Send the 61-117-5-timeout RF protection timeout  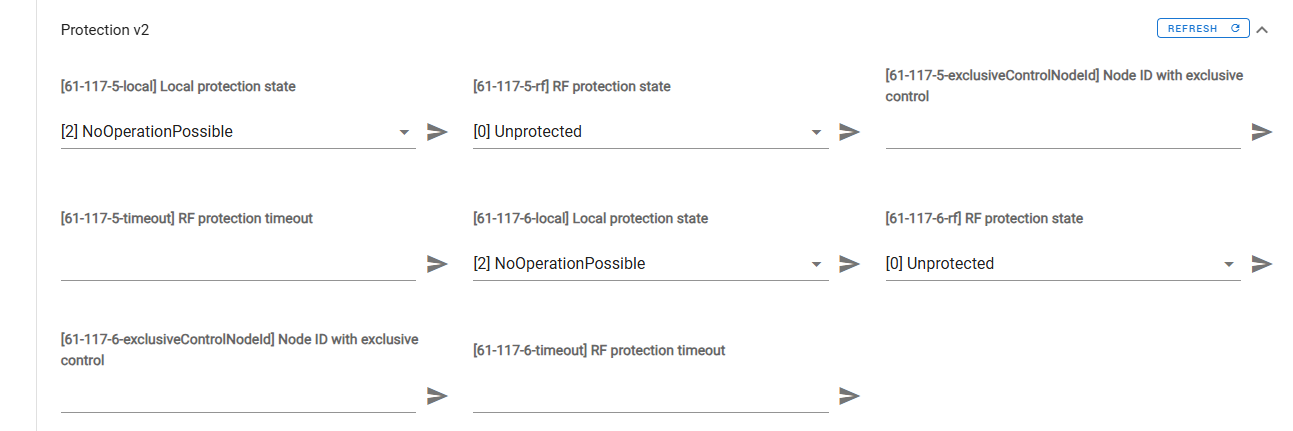pos(437,264)
